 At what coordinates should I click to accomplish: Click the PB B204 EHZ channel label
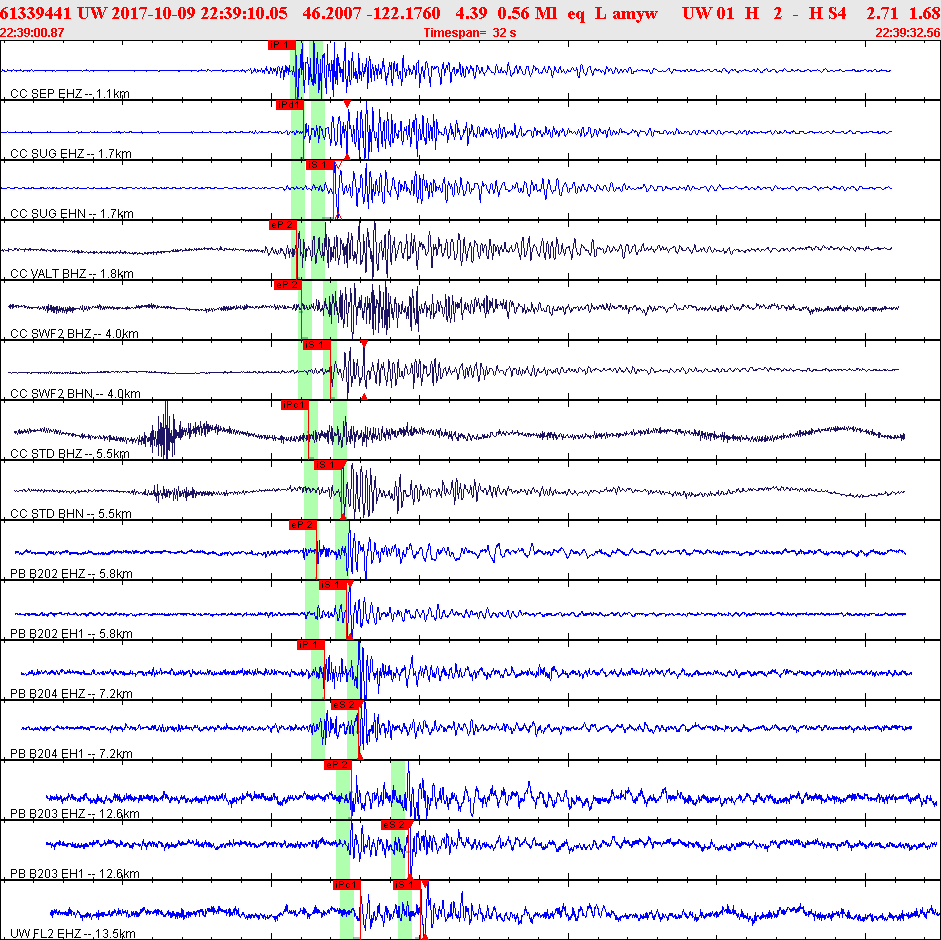click(x=71, y=694)
